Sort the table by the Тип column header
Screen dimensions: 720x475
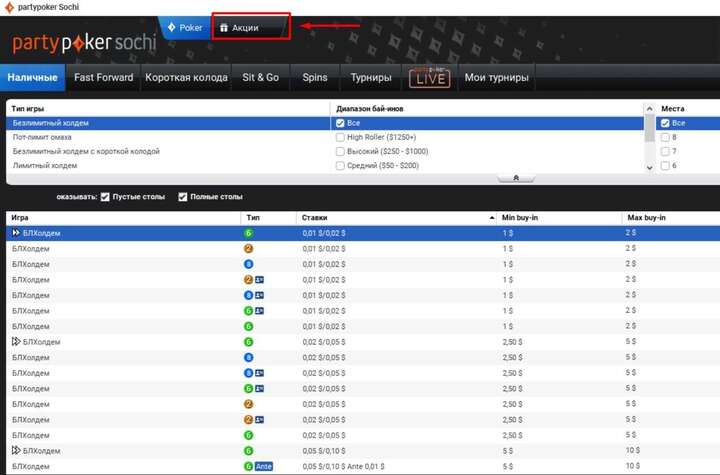coord(269,218)
